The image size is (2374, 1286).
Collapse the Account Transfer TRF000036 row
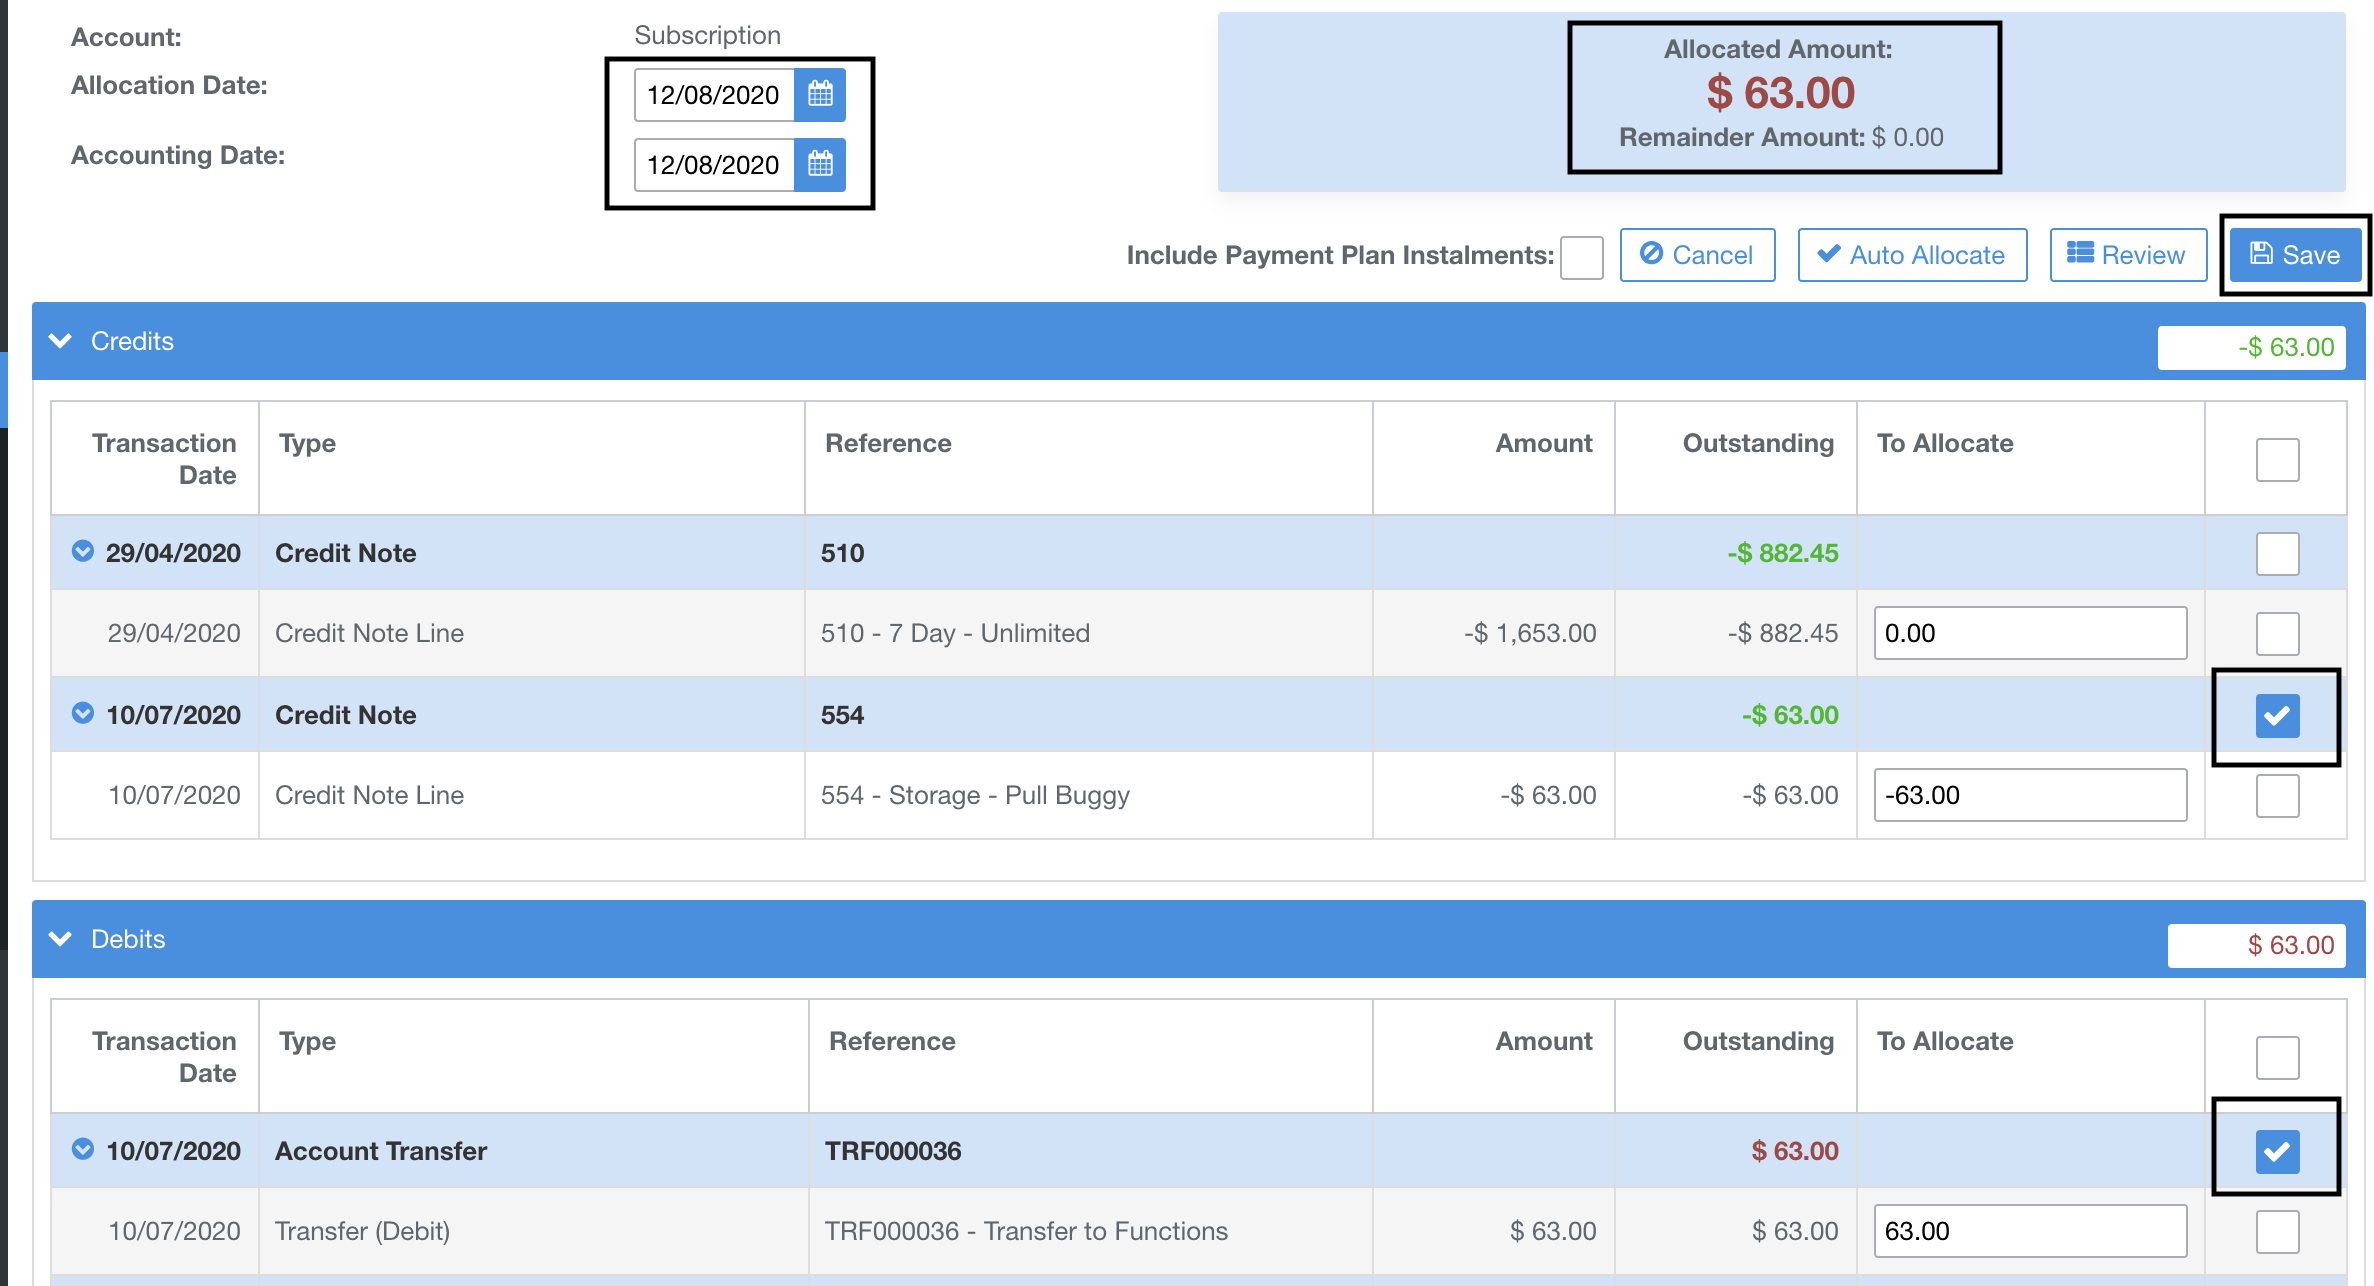point(83,1150)
